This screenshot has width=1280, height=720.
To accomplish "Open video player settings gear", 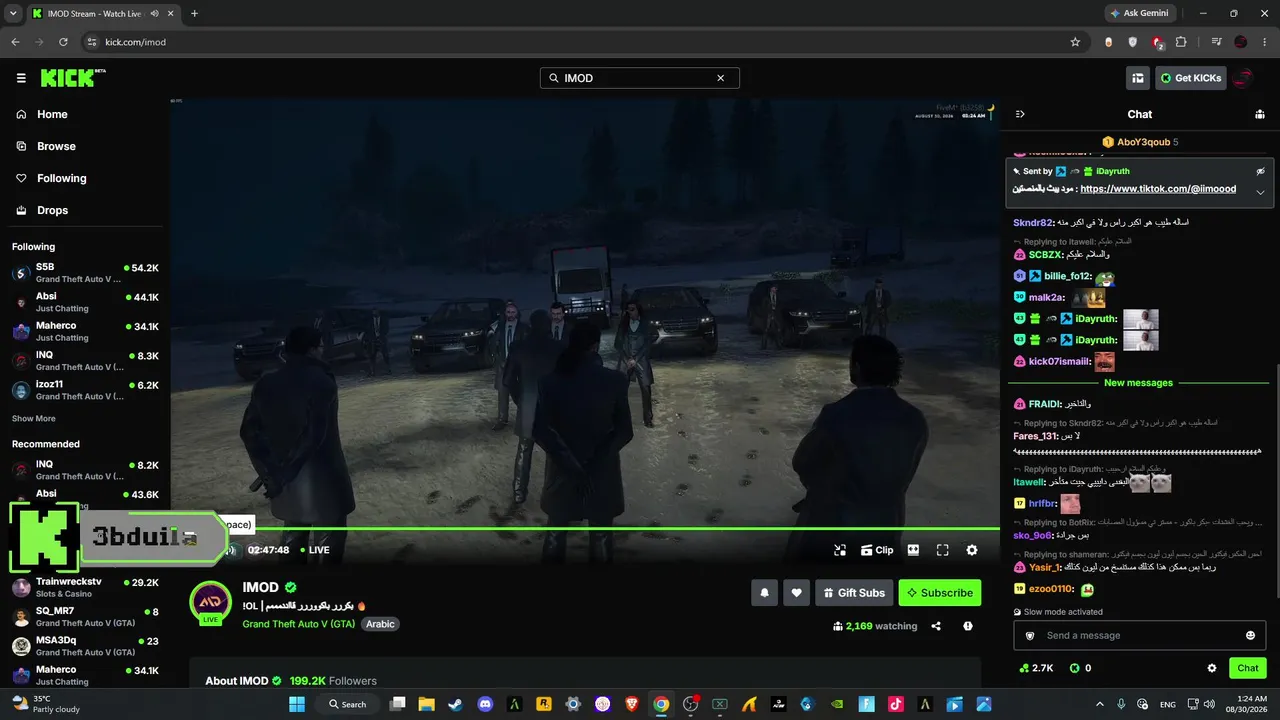I will 972,550.
